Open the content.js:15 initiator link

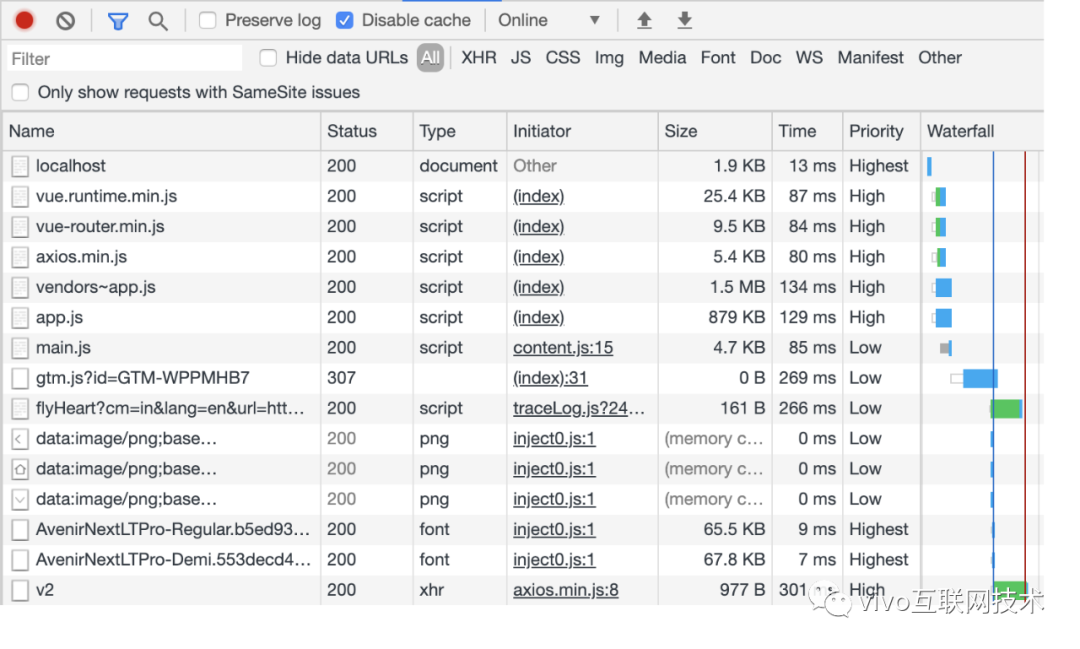tap(563, 348)
